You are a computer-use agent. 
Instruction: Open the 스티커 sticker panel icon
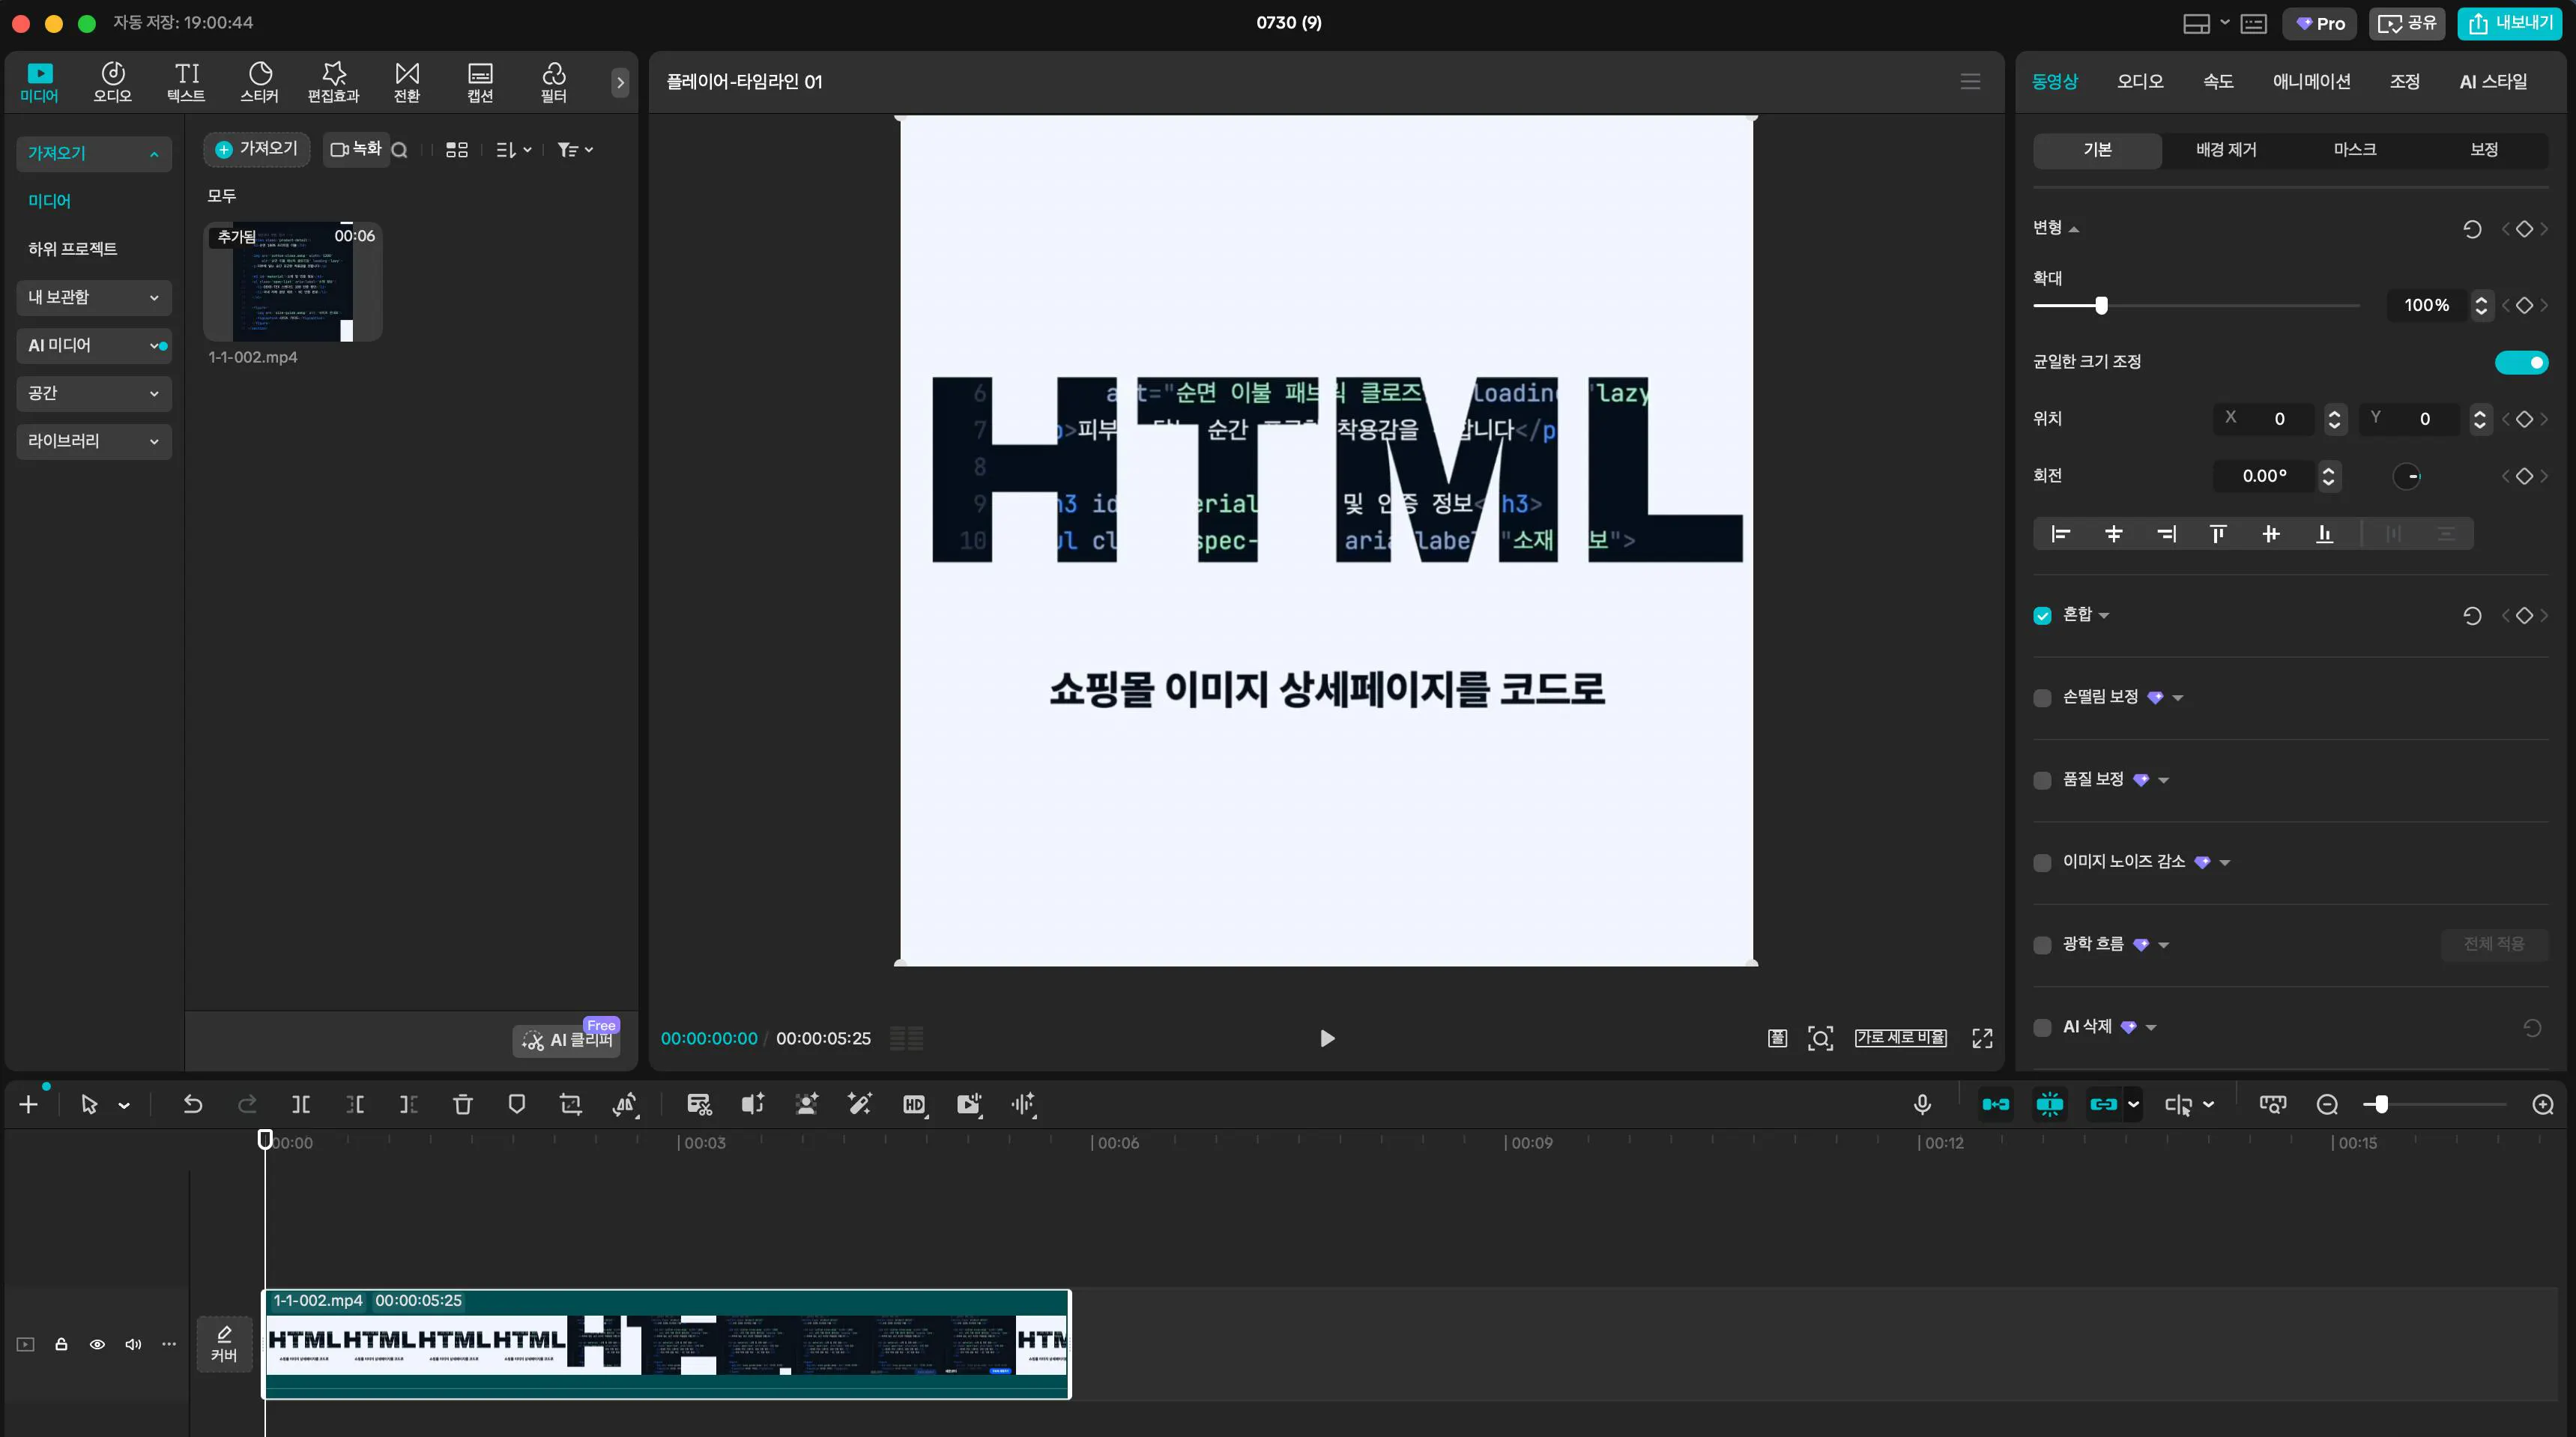tap(260, 82)
